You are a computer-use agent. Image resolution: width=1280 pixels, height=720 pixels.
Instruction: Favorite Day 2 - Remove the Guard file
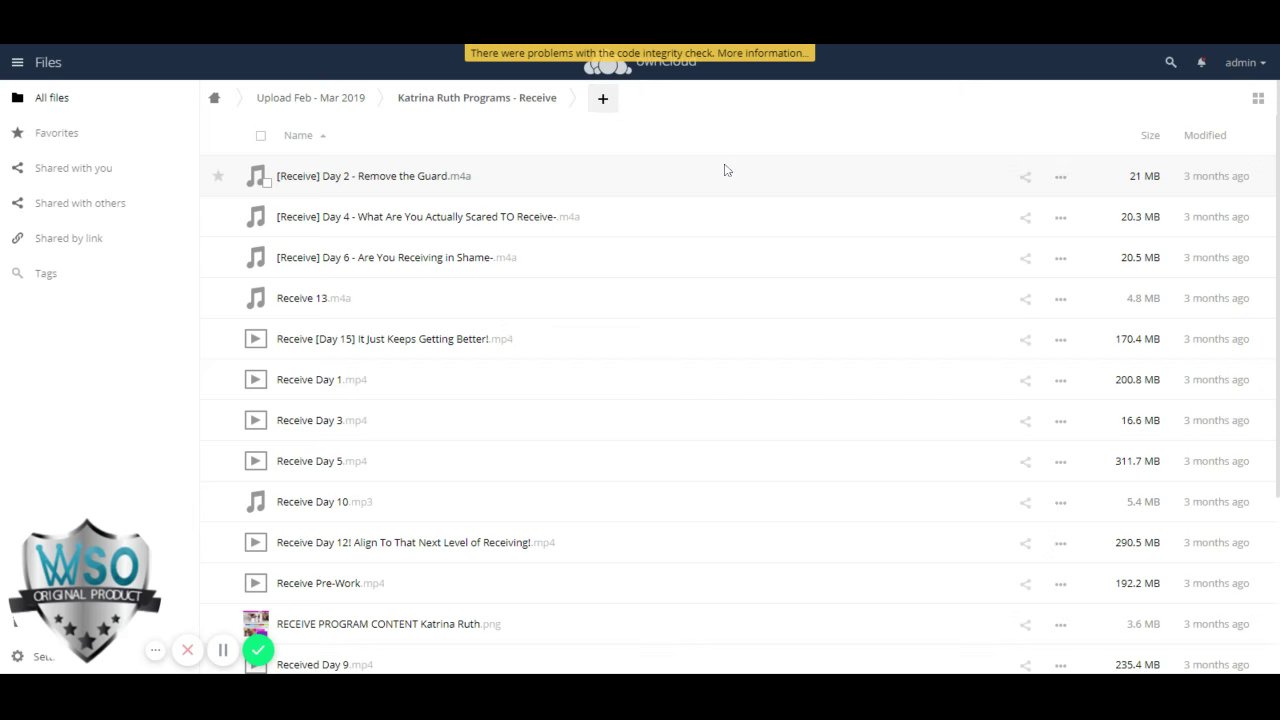click(x=218, y=176)
